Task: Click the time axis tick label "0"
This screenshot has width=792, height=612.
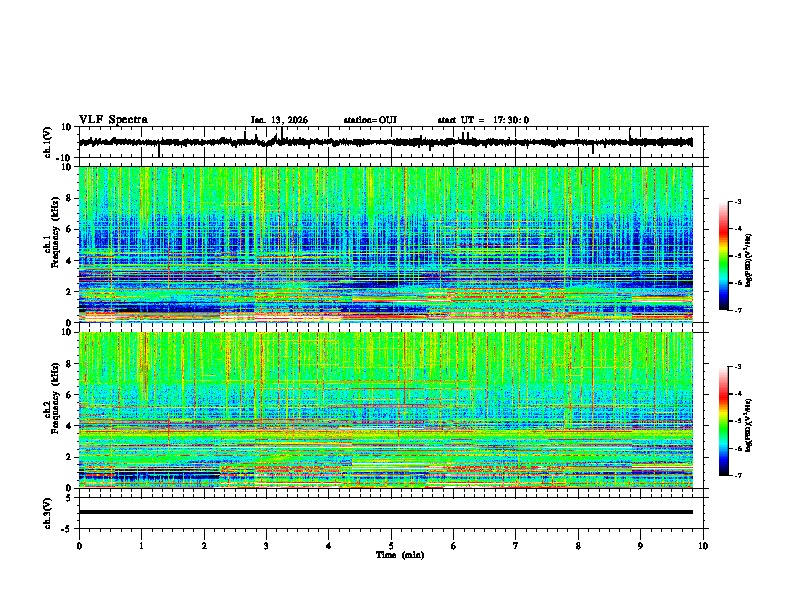Action: tap(79, 546)
